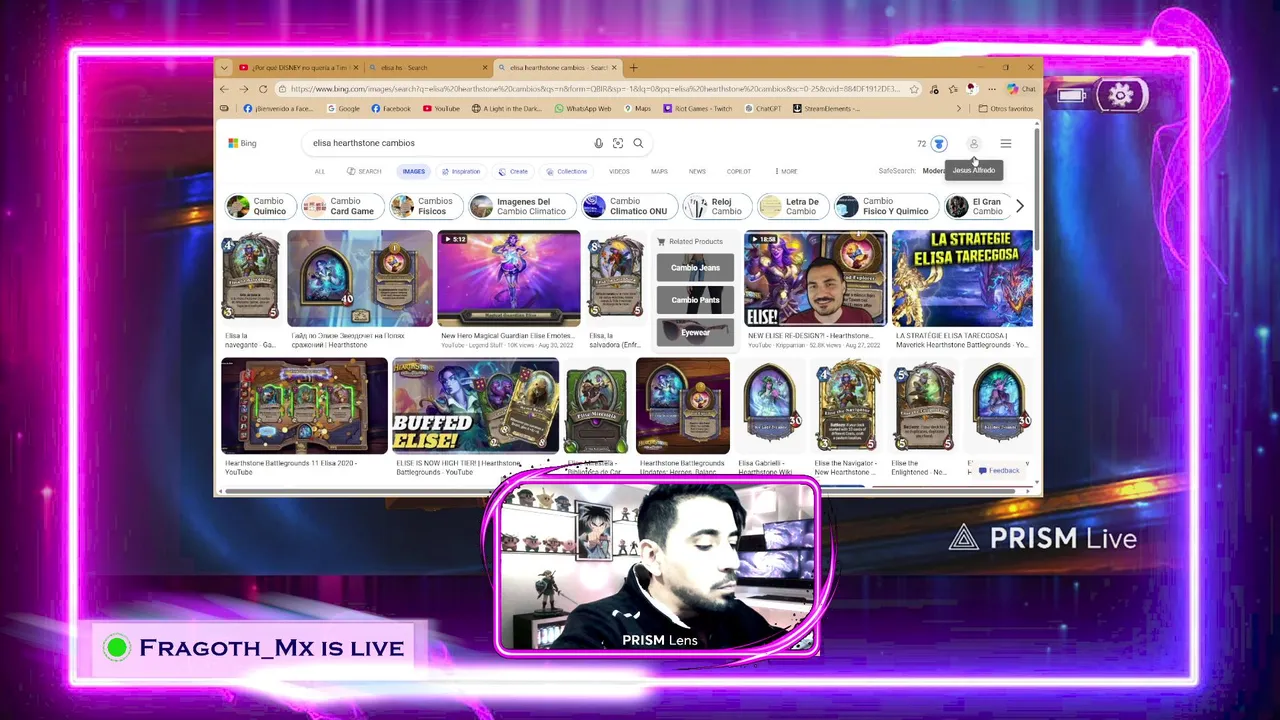Switch to the NEWS tab
Viewport: 1280px width, 720px height.
point(697,171)
